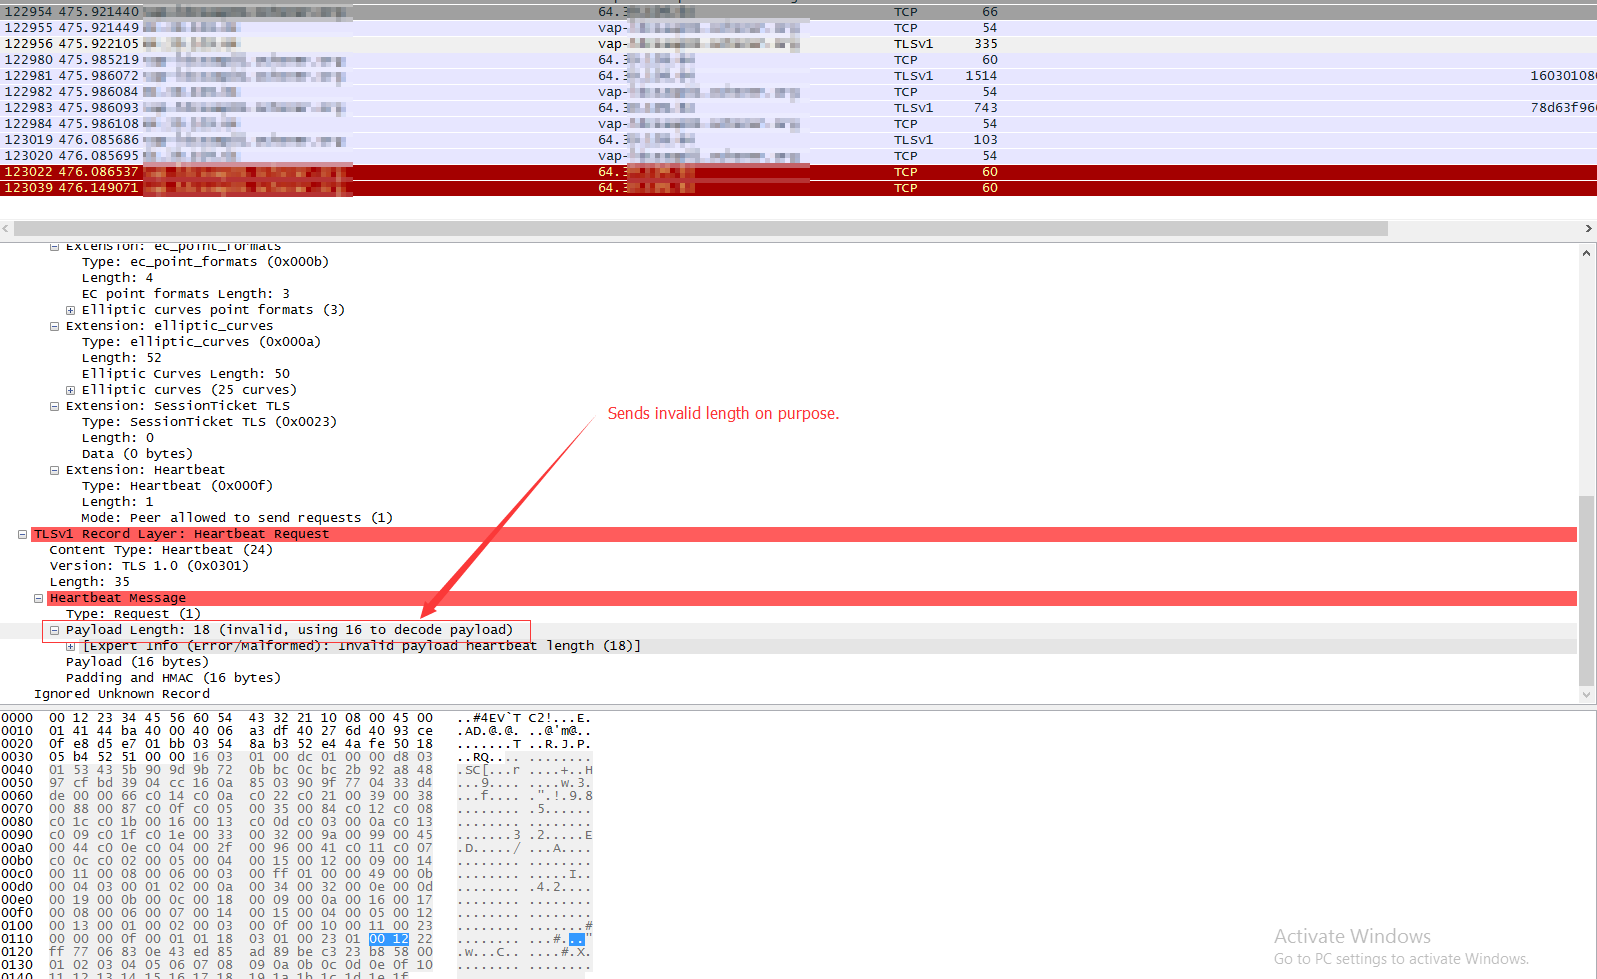Screen dimensions: 1597x979
Task: Select packet 122984 row
Action: point(798,124)
